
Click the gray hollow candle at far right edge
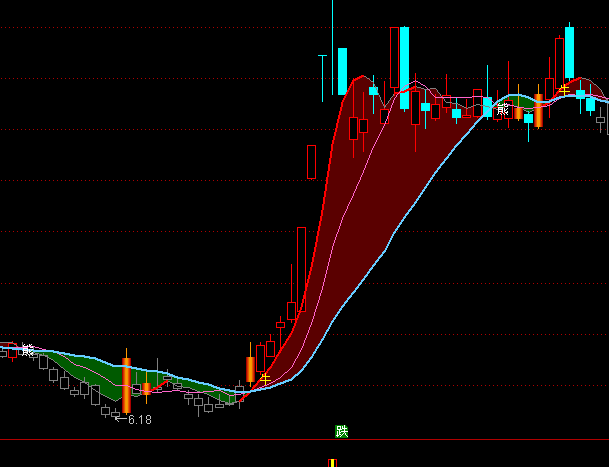point(601,121)
